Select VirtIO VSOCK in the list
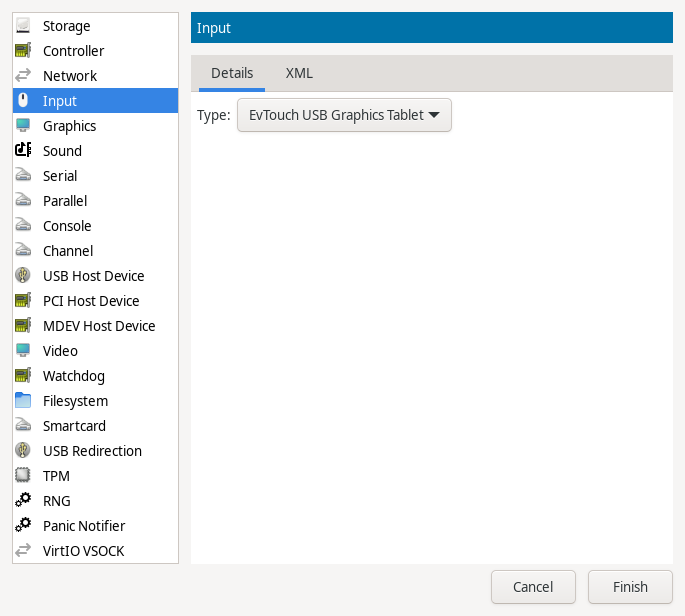This screenshot has width=685, height=616. coord(96,550)
